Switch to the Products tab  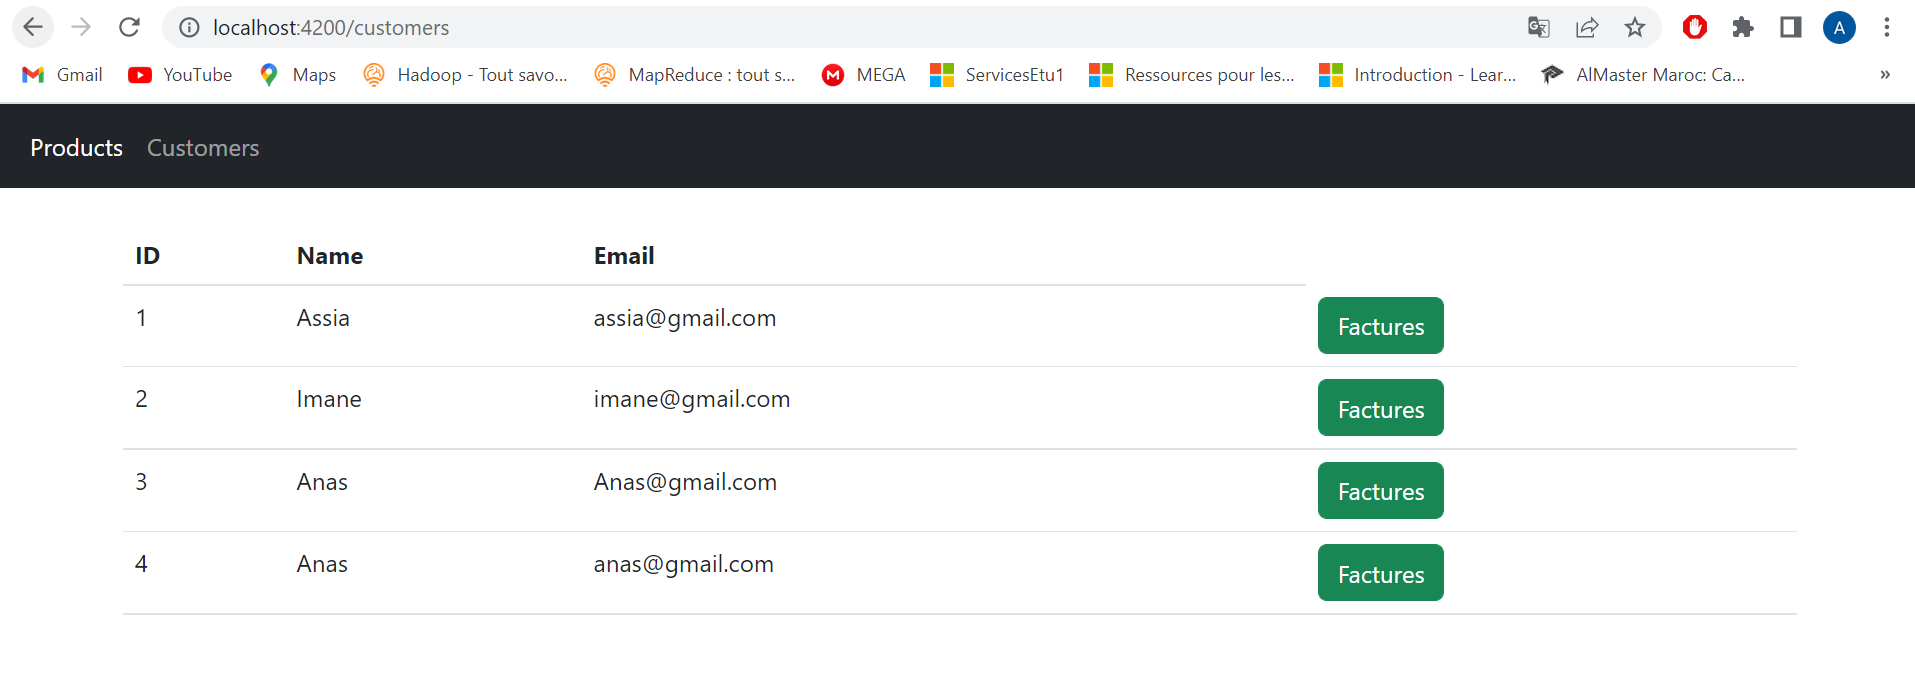point(76,147)
